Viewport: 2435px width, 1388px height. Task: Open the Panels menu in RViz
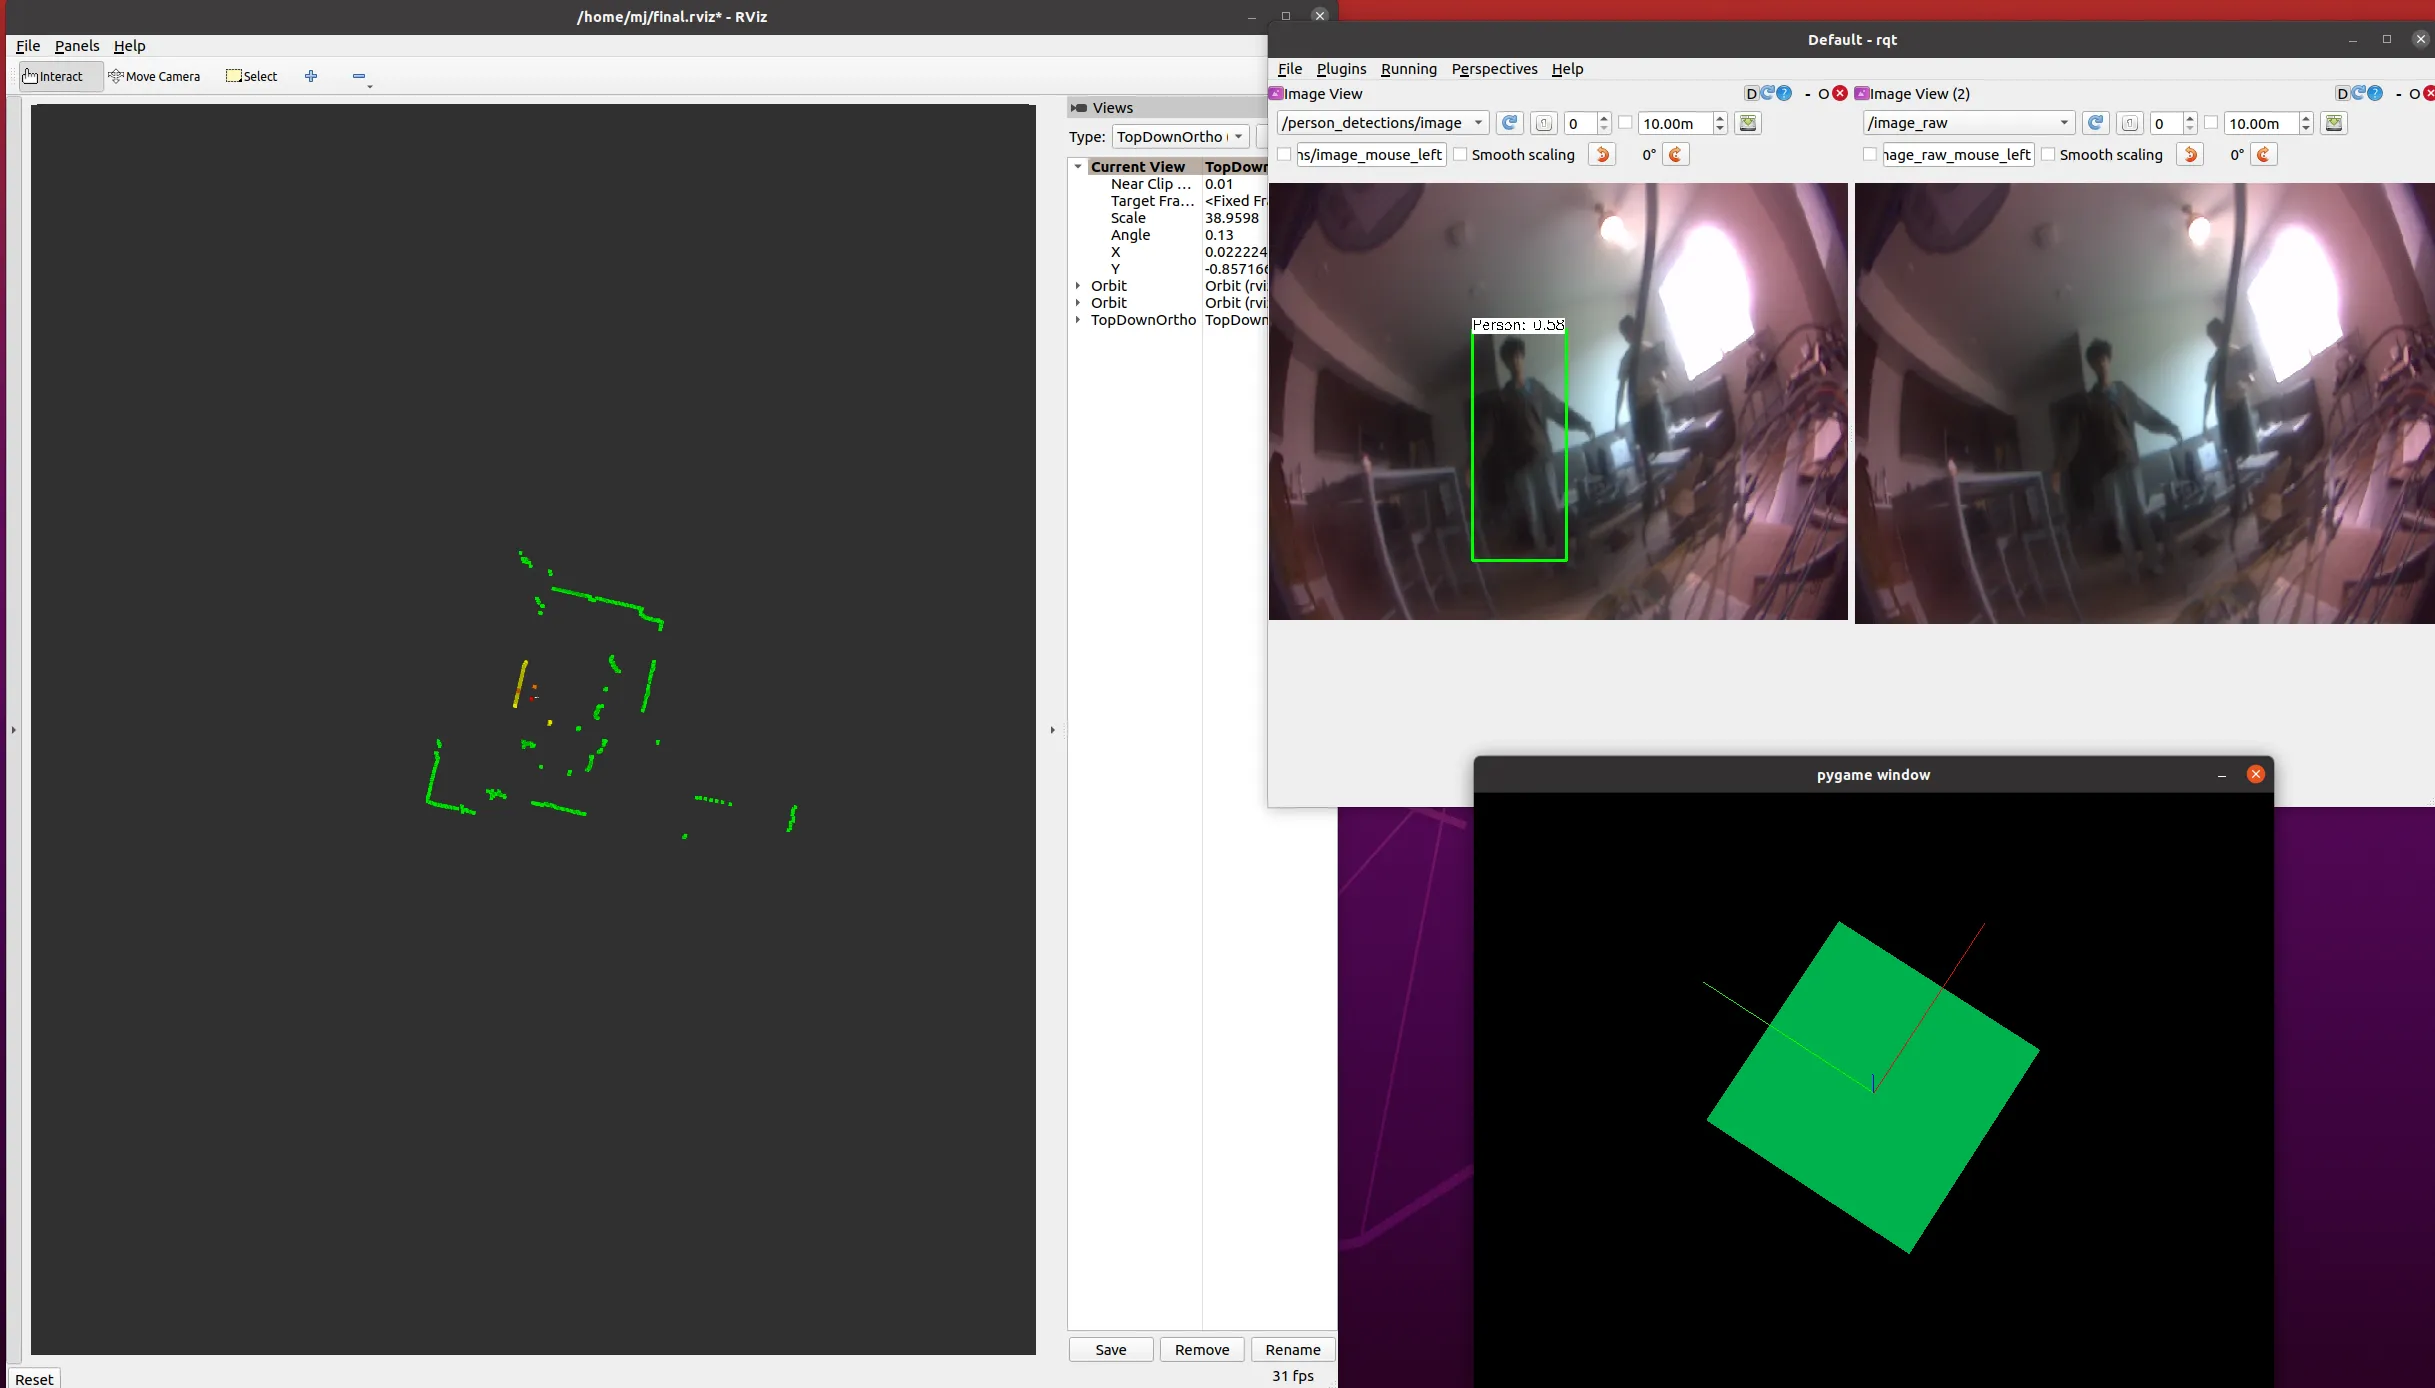coord(76,46)
